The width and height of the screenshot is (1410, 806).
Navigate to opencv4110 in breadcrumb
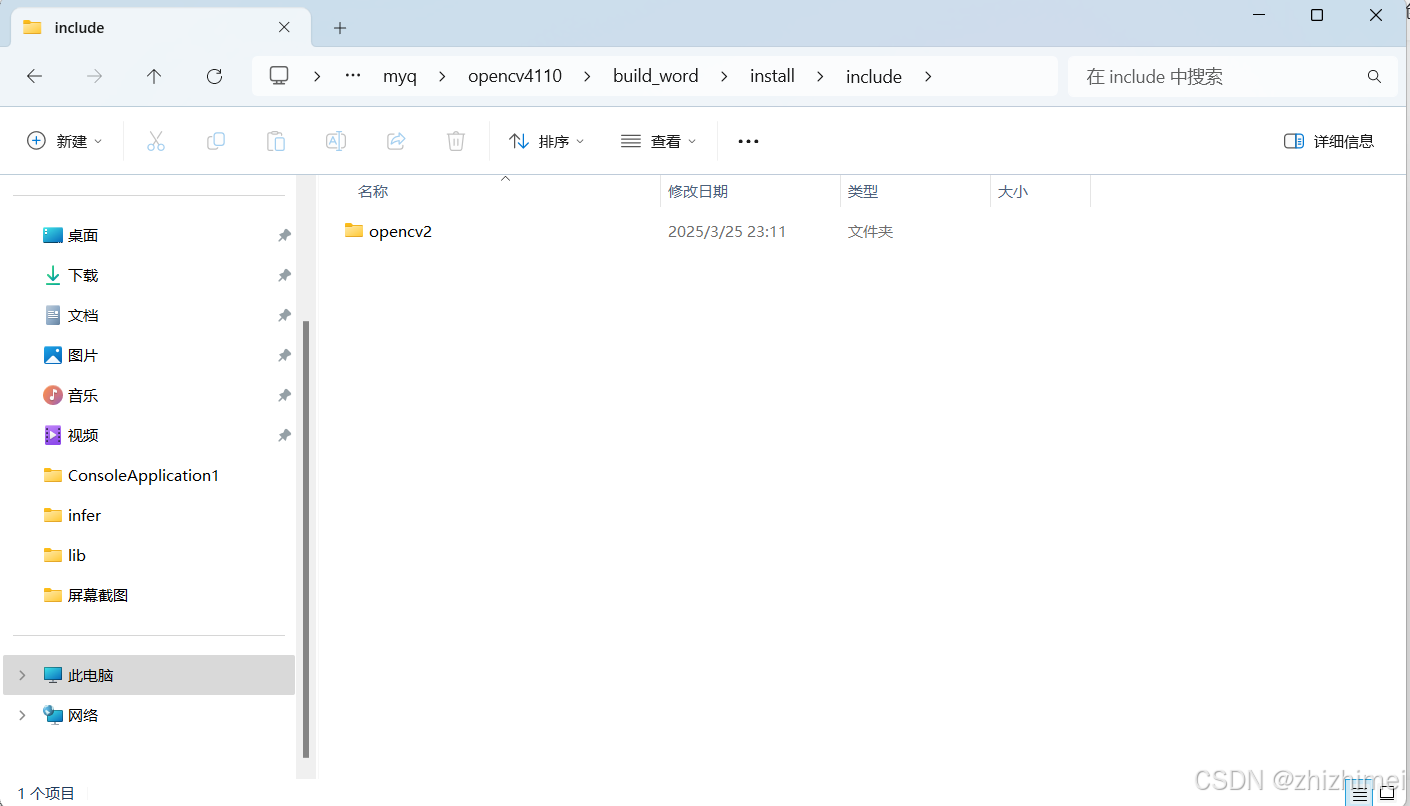click(515, 76)
